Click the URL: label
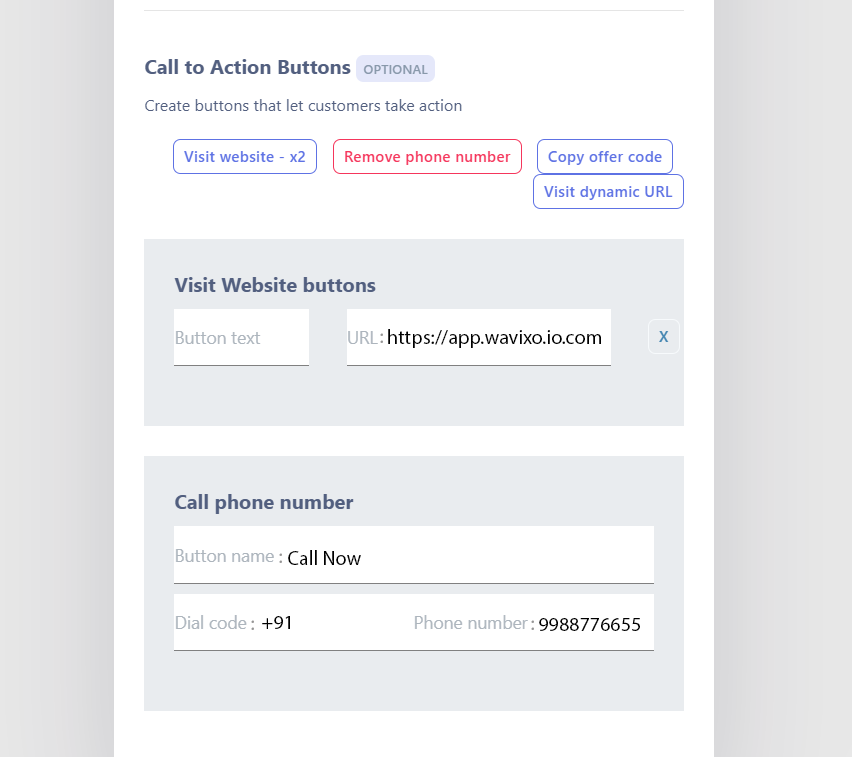 (365, 338)
